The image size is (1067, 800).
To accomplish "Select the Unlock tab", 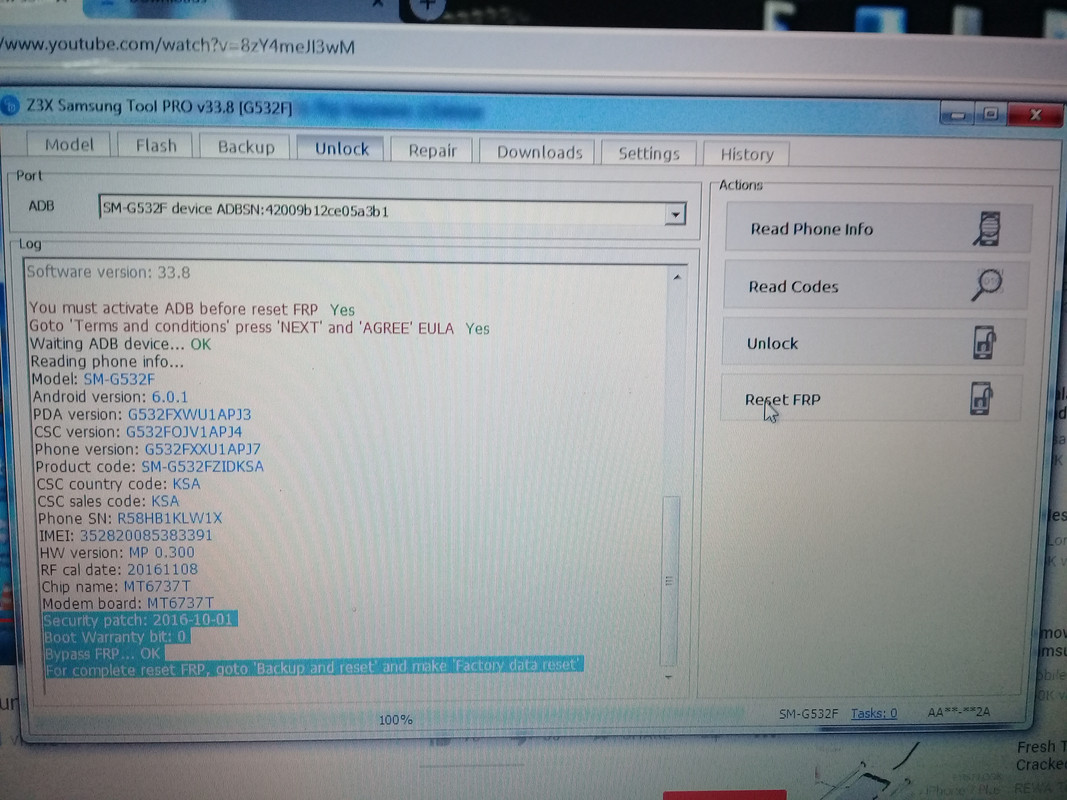I will pyautogui.click(x=342, y=149).
